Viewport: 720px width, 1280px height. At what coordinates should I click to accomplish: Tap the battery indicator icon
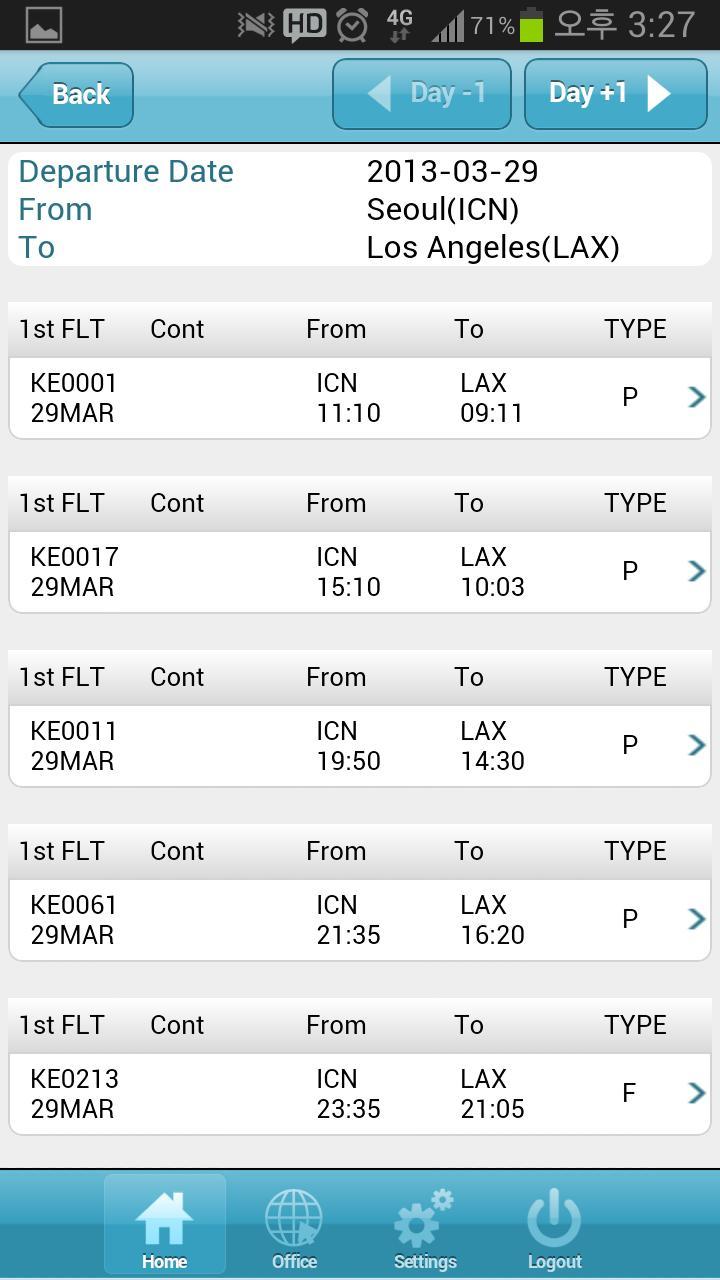click(532, 24)
